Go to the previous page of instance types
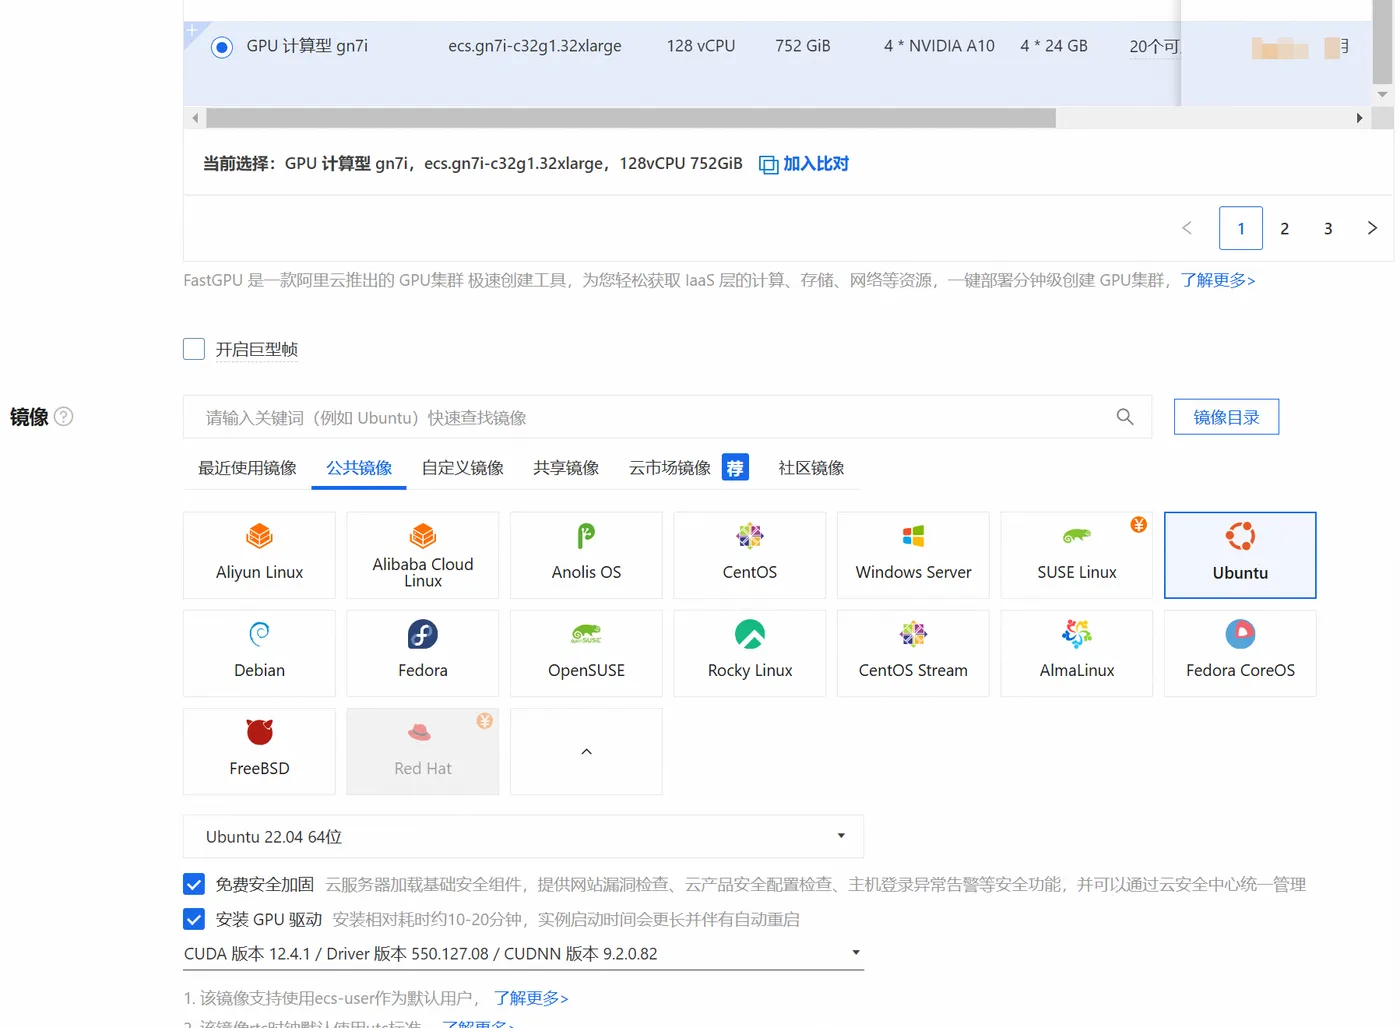 pos(1187,228)
